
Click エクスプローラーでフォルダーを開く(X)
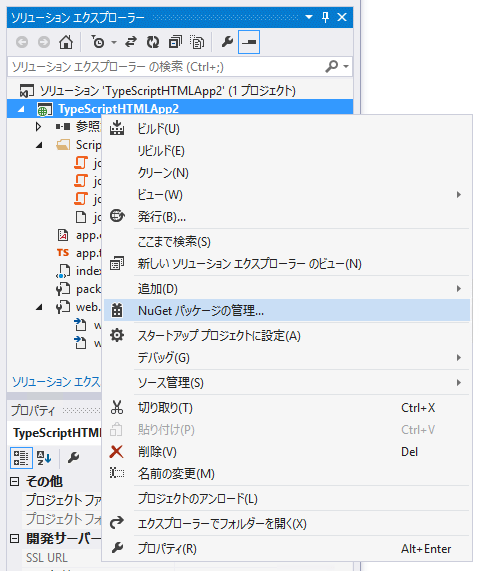pyautogui.click(x=287, y=524)
